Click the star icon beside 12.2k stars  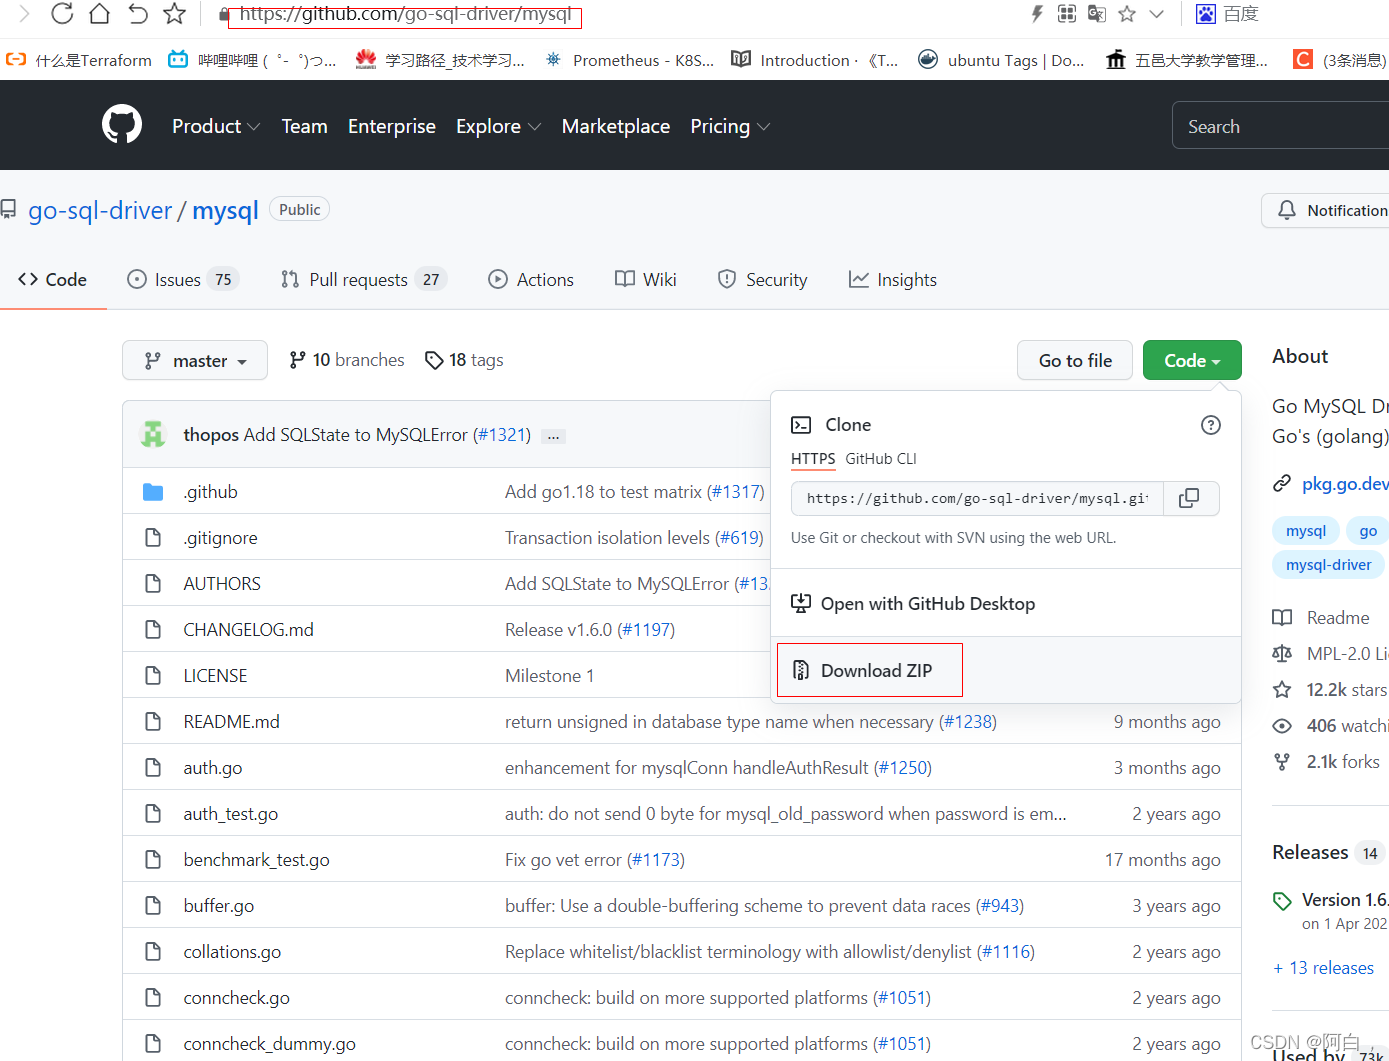click(1282, 690)
